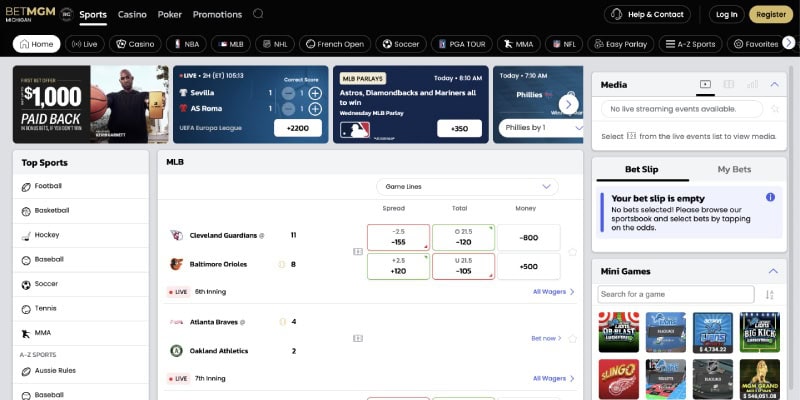This screenshot has height=400, width=800.
Task: Select the scoreboard icon in Media
Action: (x=729, y=85)
